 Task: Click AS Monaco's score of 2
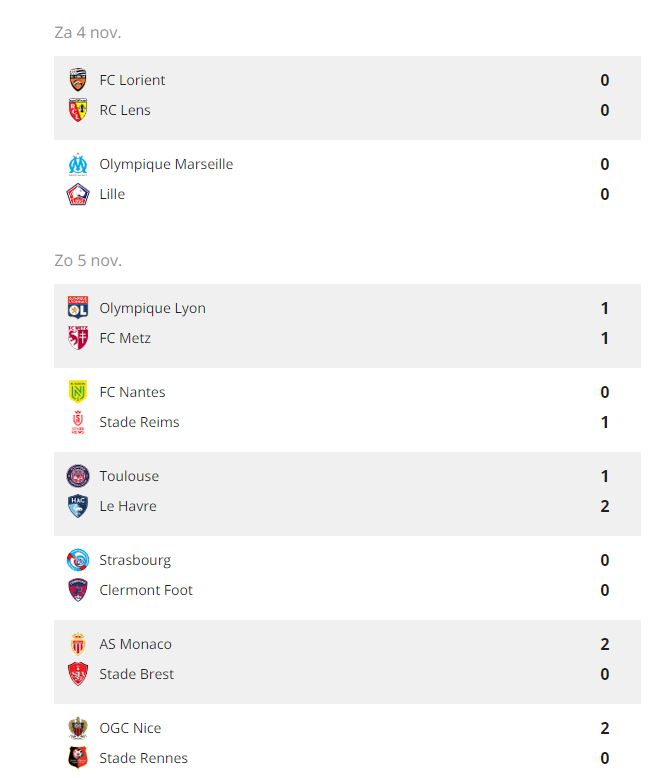click(605, 644)
